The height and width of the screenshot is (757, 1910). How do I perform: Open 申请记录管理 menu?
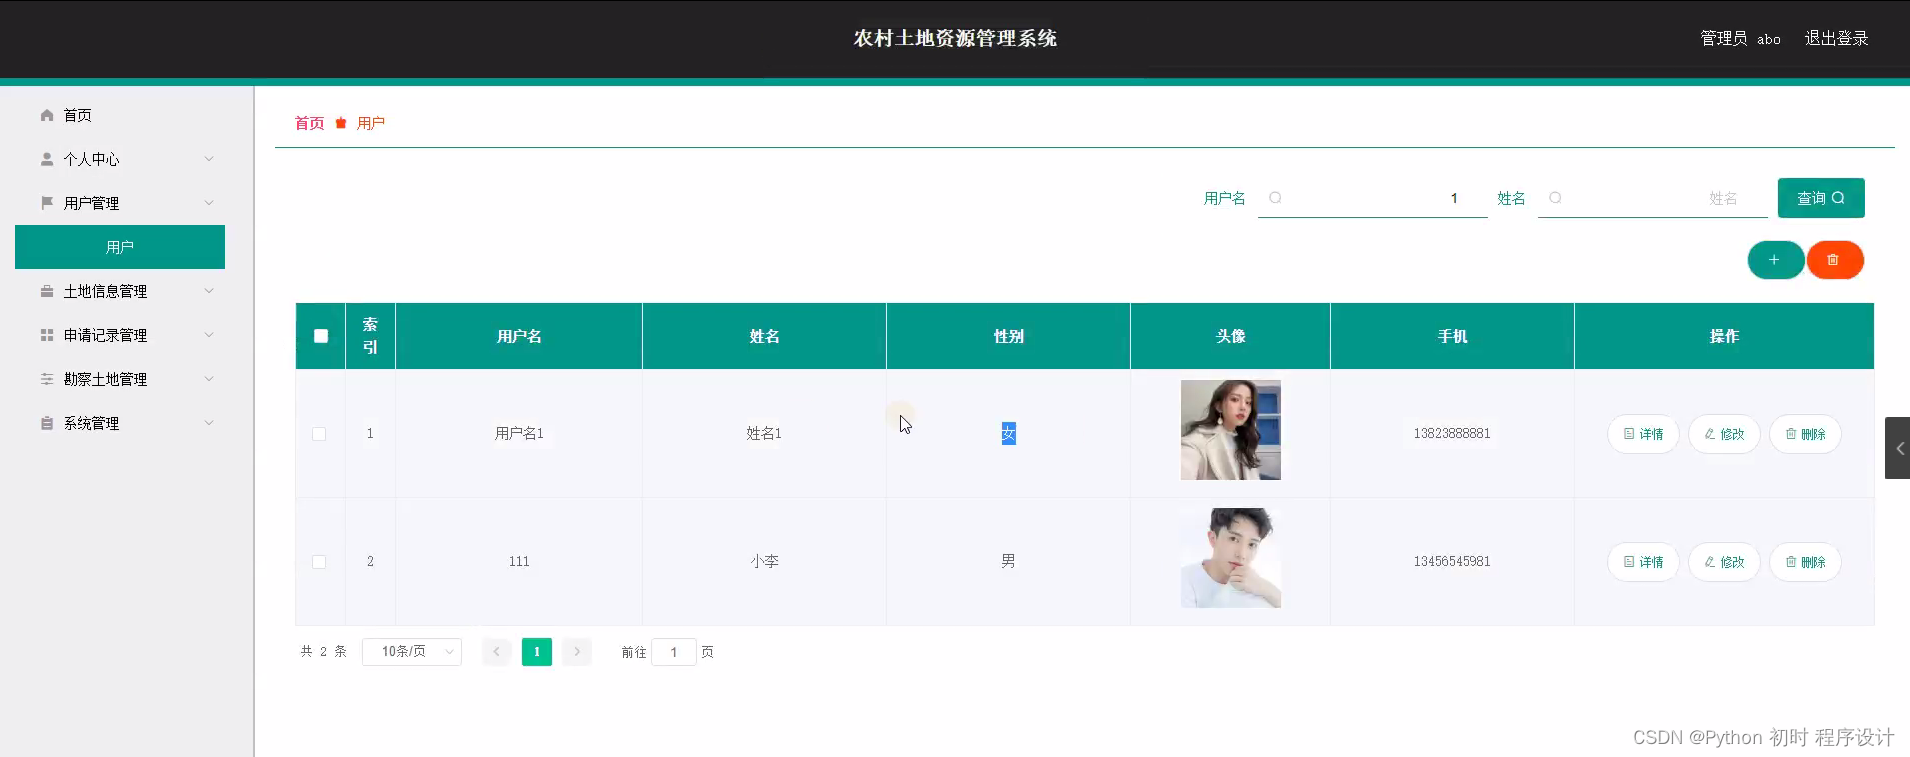[120, 335]
